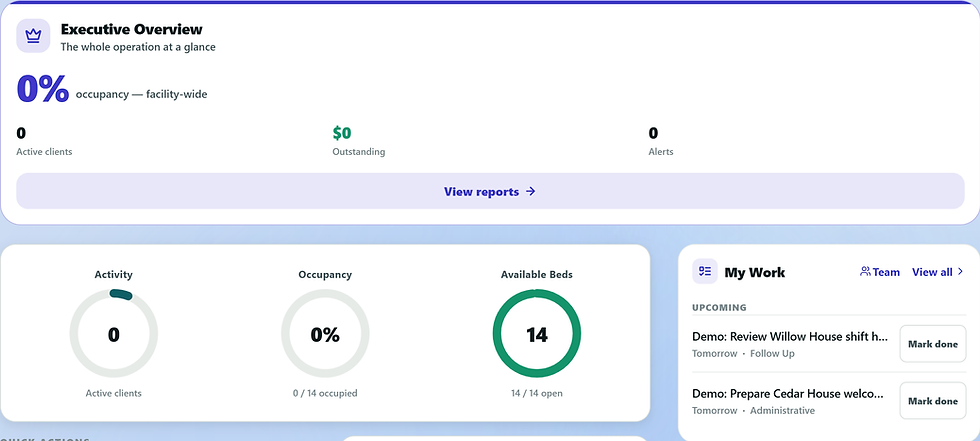
Task: Click the UPCOMING section label
Action: point(719,307)
